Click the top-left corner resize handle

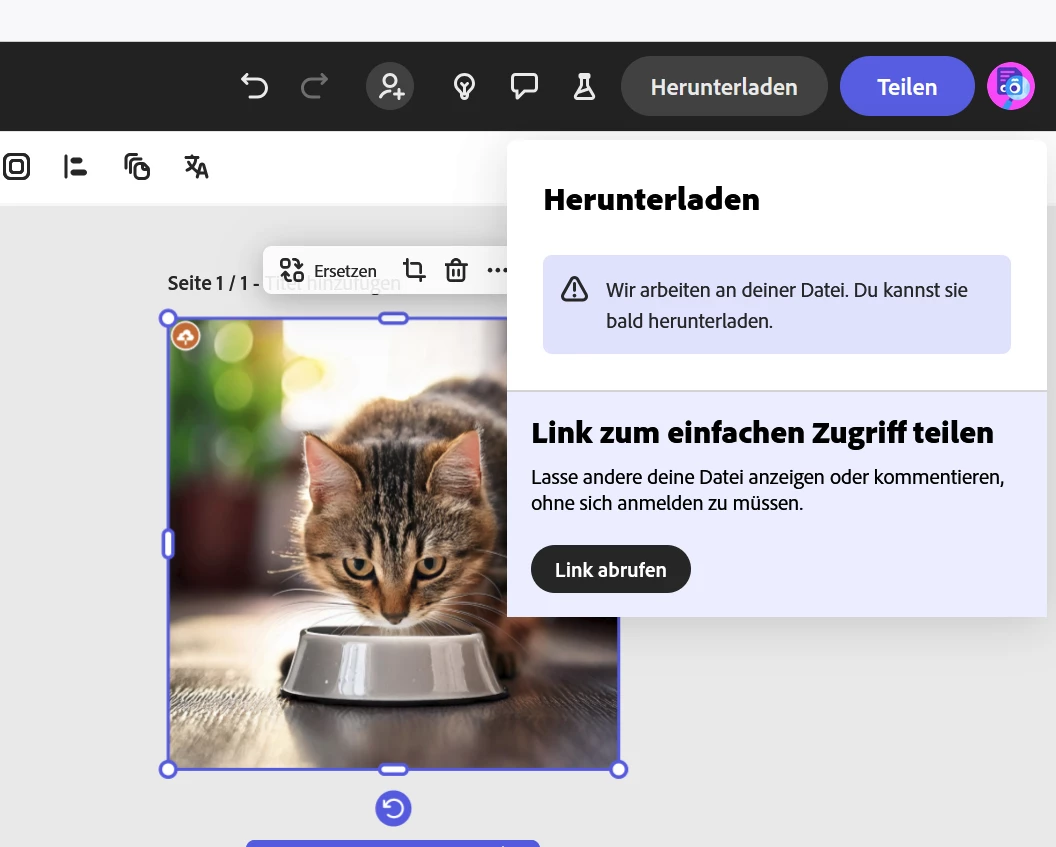(x=168, y=318)
